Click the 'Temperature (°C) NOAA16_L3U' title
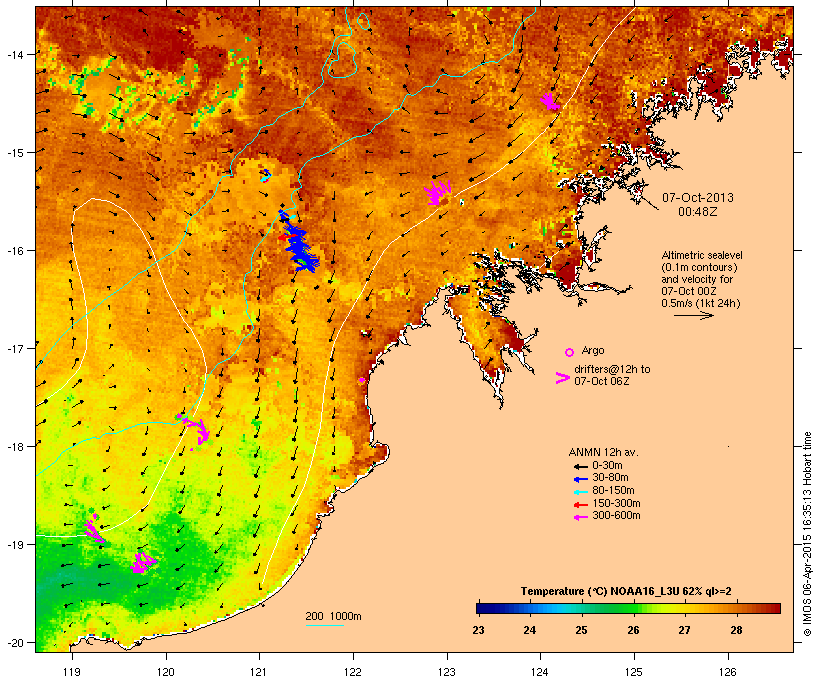The width and height of the screenshot is (820, 680). point(602,591)
